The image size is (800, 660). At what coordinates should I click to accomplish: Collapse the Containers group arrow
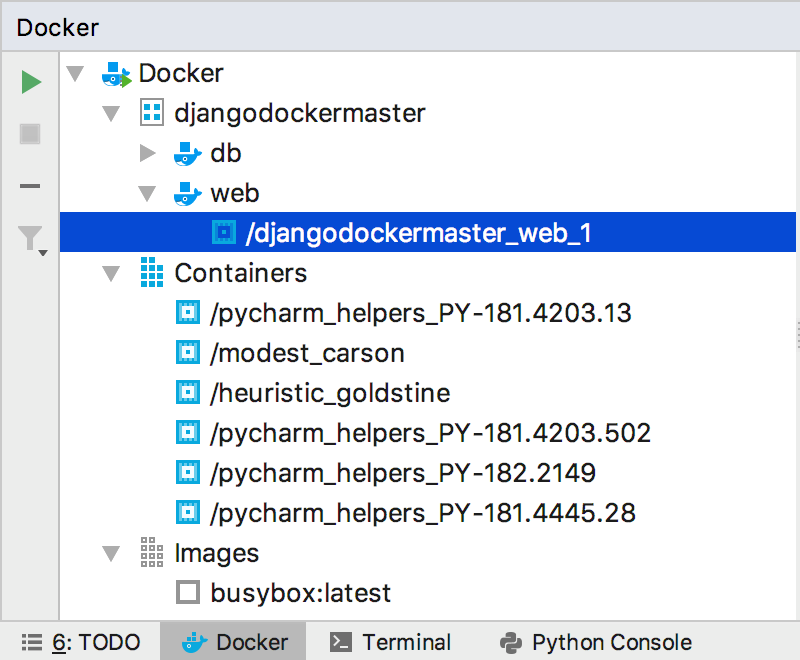111,273
